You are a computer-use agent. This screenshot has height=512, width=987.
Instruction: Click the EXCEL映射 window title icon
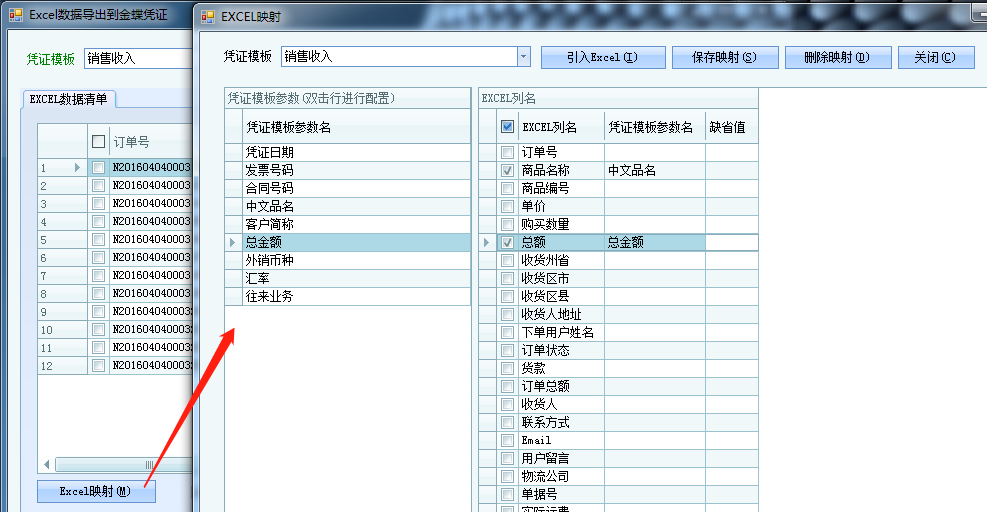point(208,17)
